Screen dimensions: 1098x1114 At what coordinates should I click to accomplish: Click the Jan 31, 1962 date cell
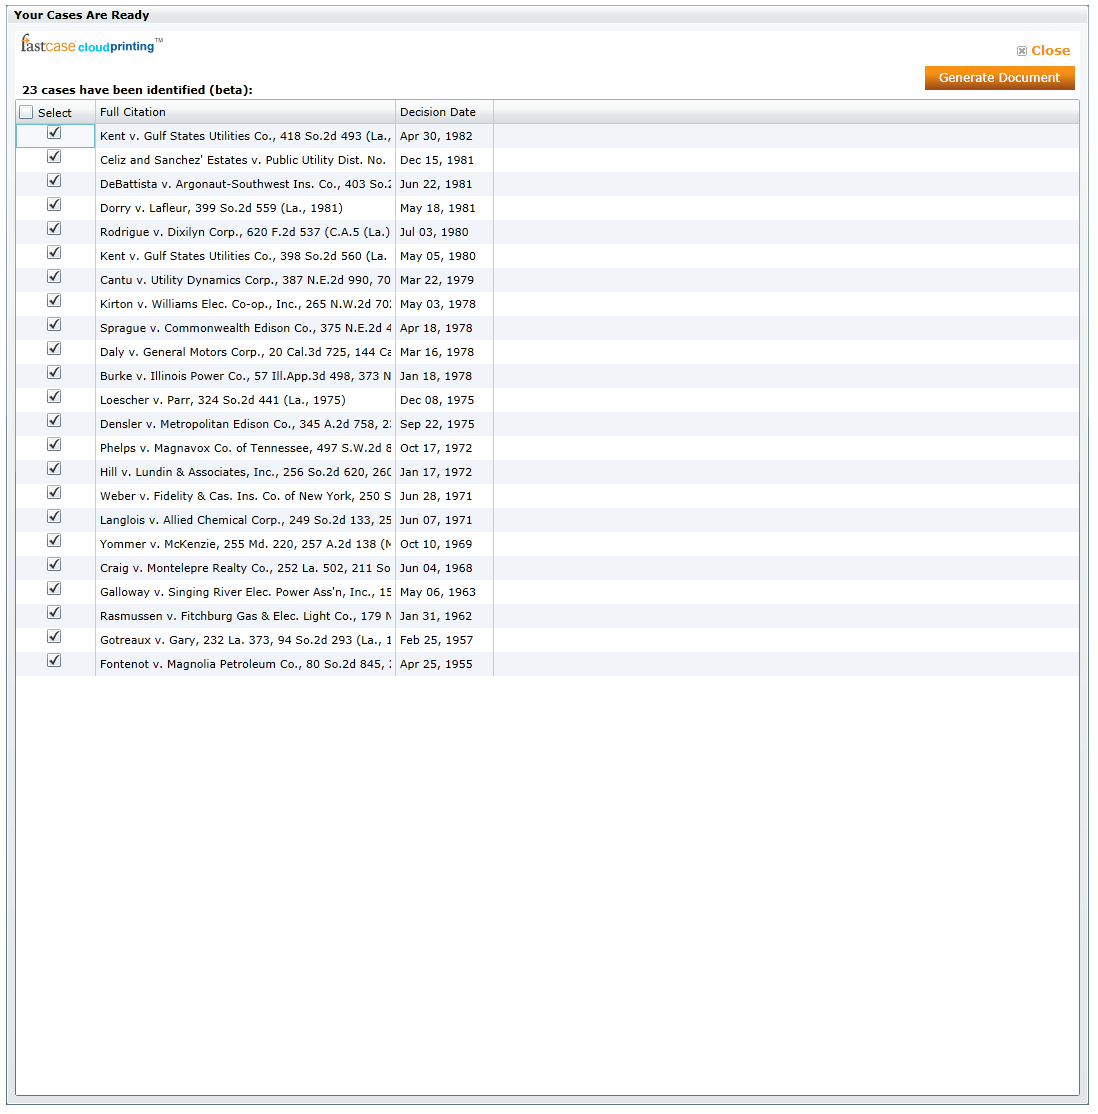click(x=444, y=616)
